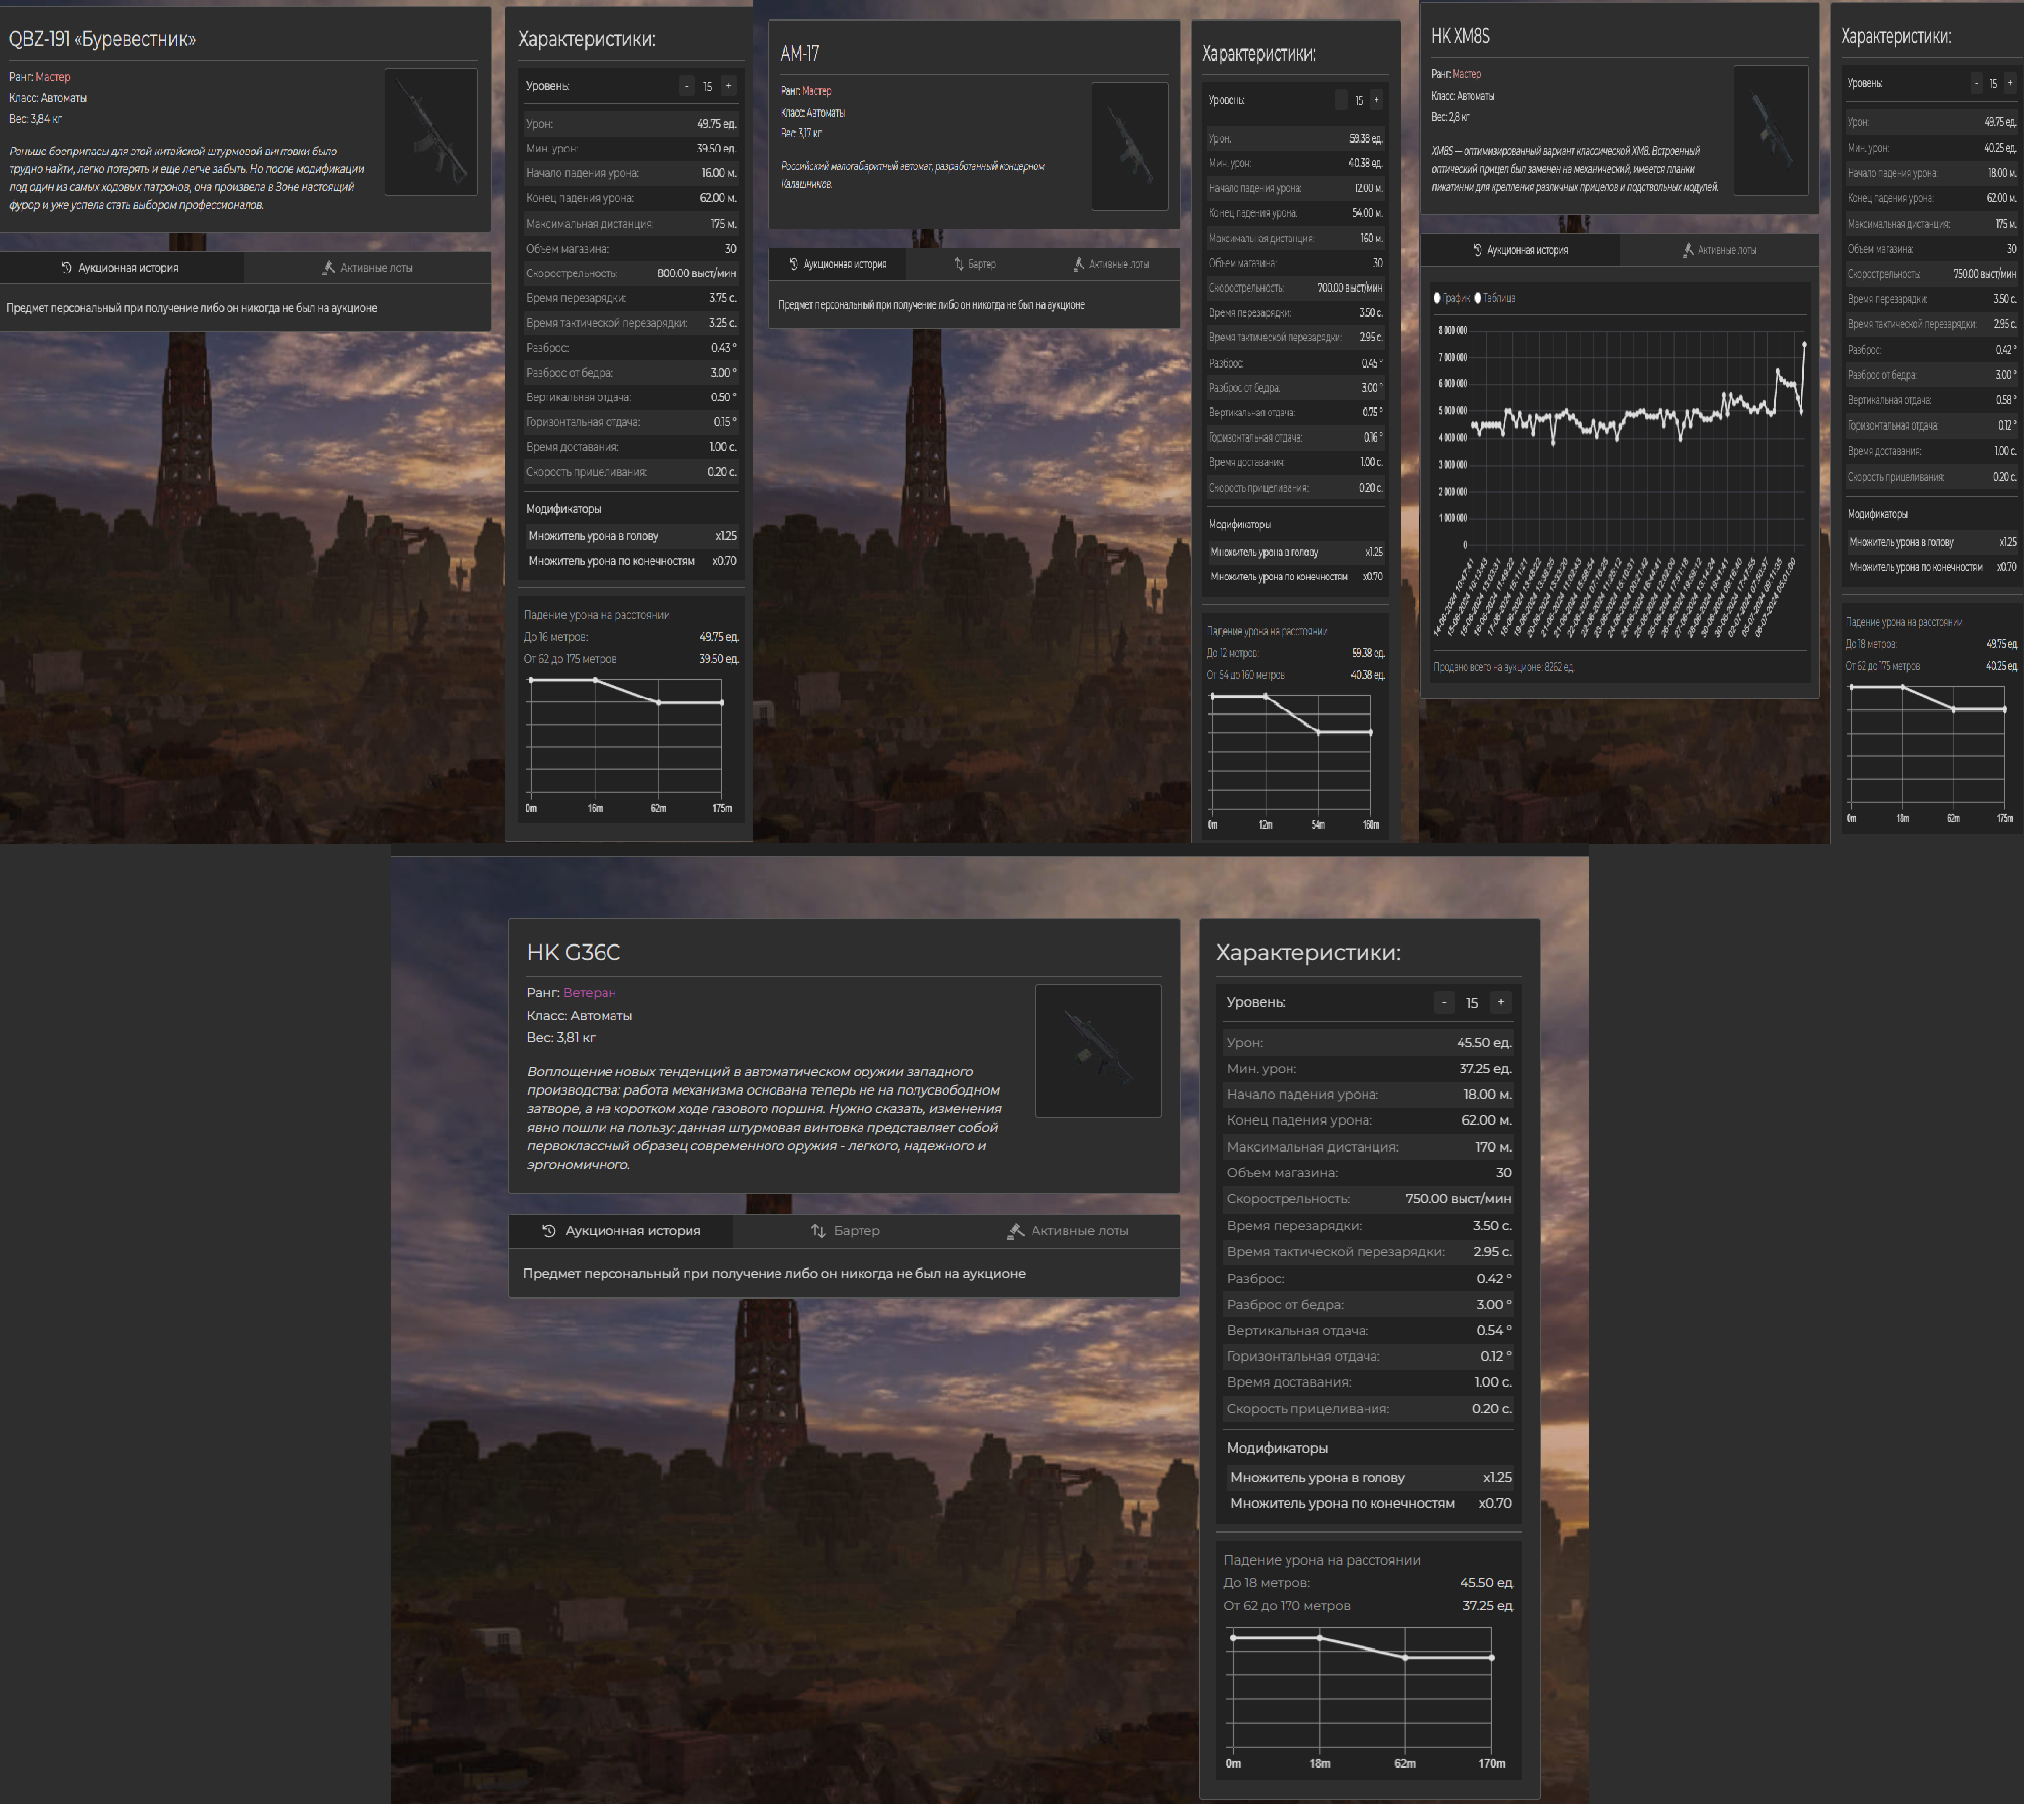Click 'Скорострельность: 750.00 выст/мин' row in G36C stats
This screenshot has height=1804, width=2024.
tap(1368, 1198)
